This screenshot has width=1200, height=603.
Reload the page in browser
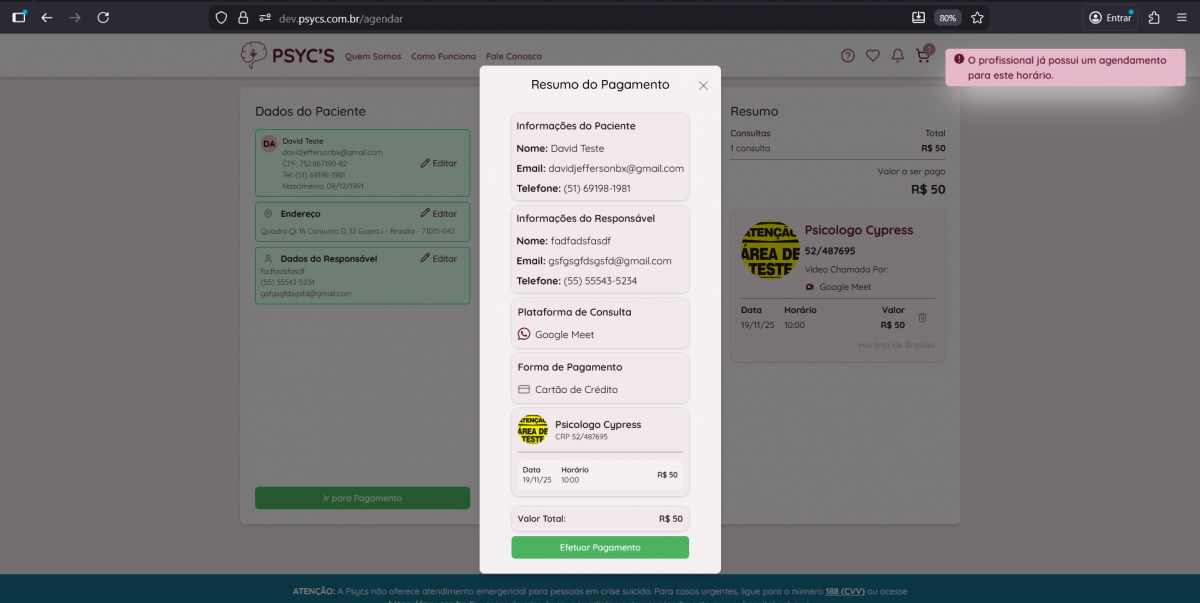tap(104, 18)
